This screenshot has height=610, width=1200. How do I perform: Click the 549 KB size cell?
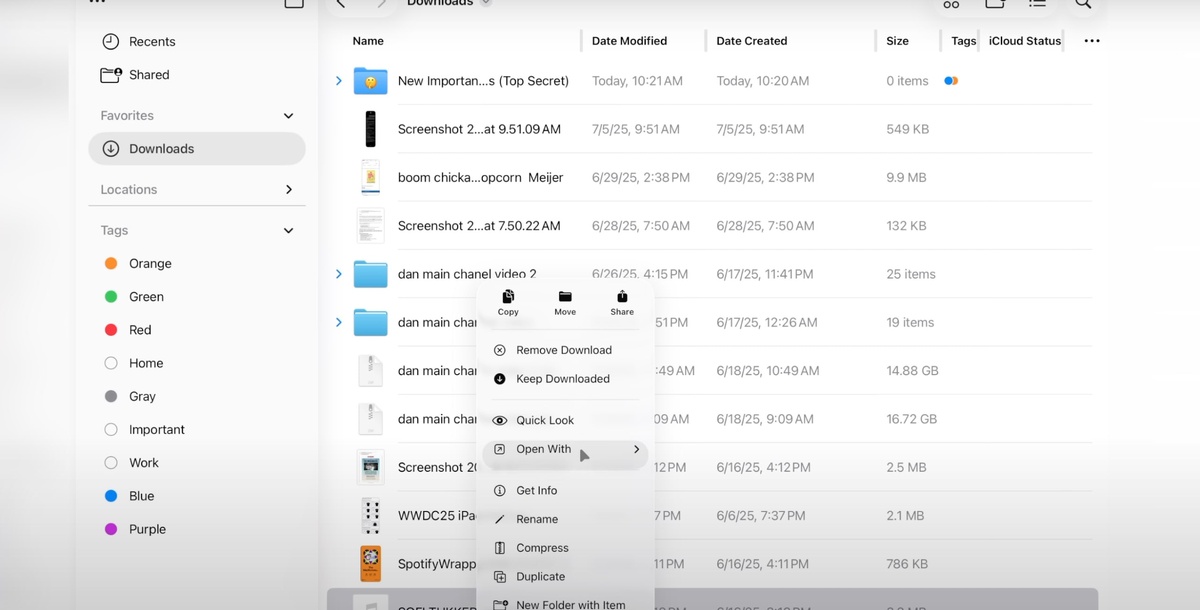[908, 129]
